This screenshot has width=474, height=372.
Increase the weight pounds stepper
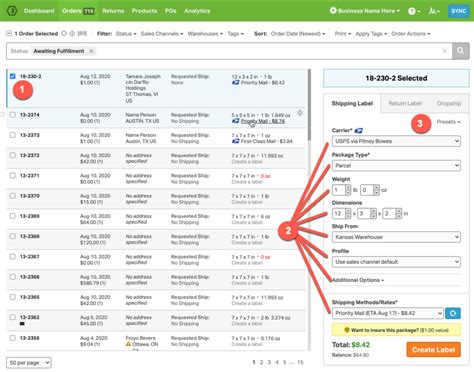coord(348,188)
